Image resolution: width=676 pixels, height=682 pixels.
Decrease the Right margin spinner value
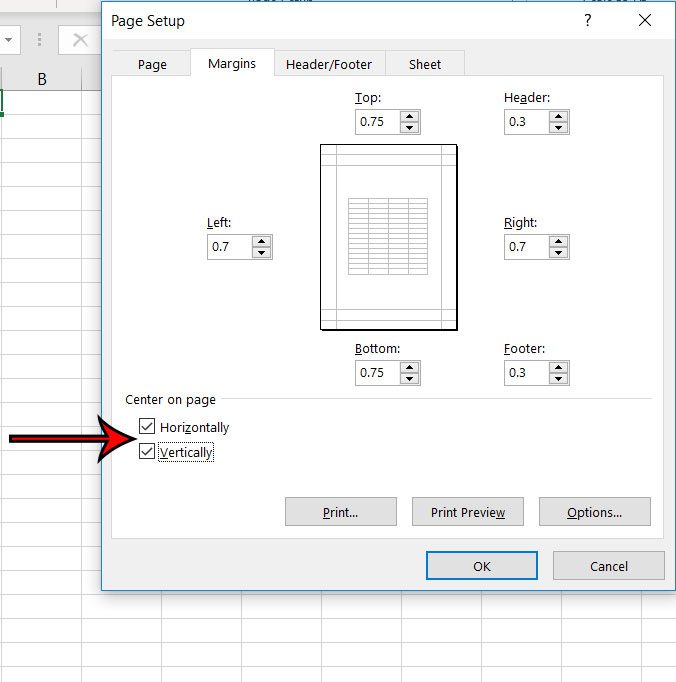coord(558,253)
